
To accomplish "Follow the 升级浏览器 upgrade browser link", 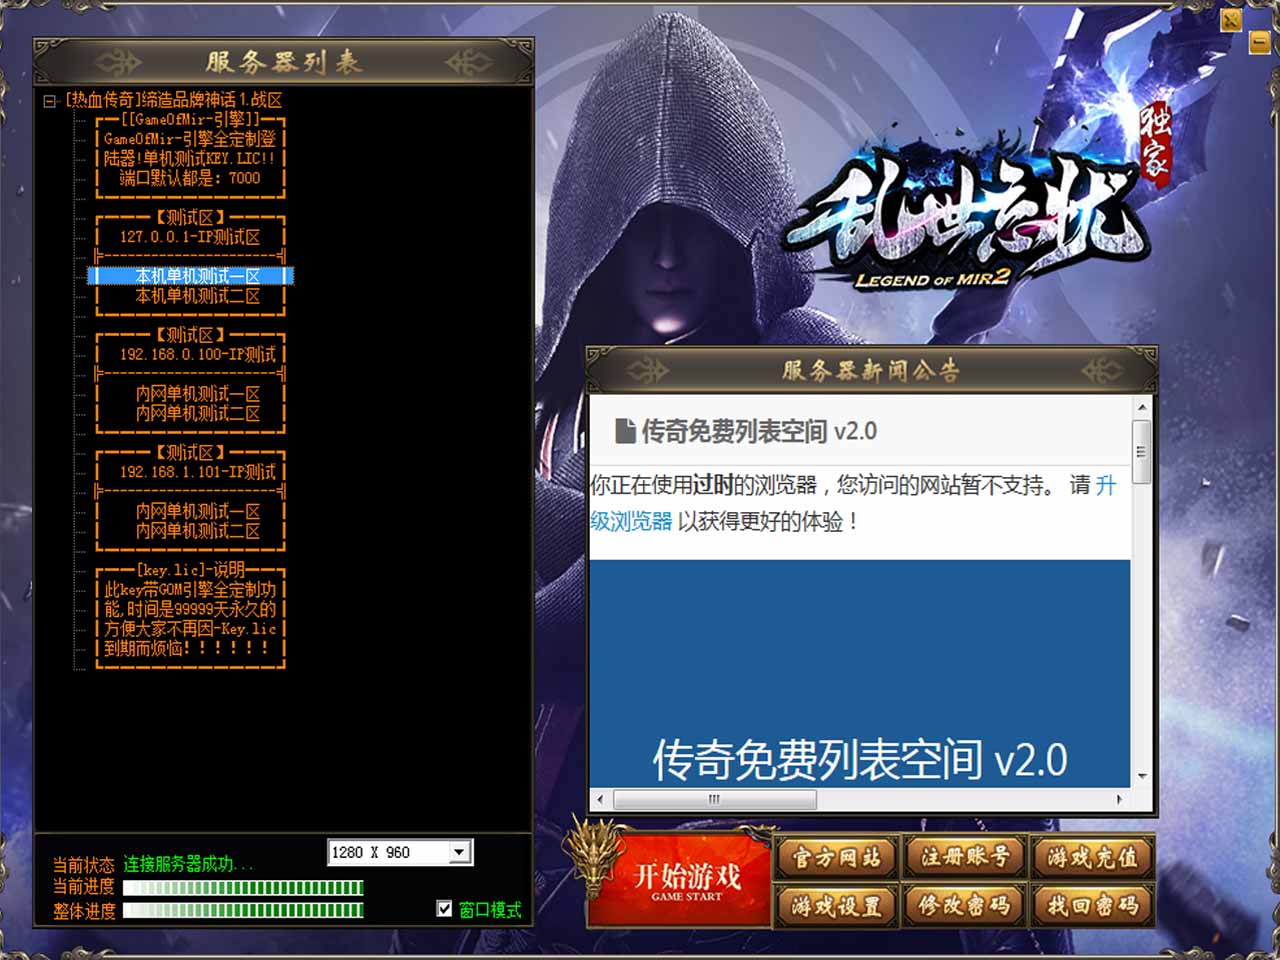I will (631, 521).
